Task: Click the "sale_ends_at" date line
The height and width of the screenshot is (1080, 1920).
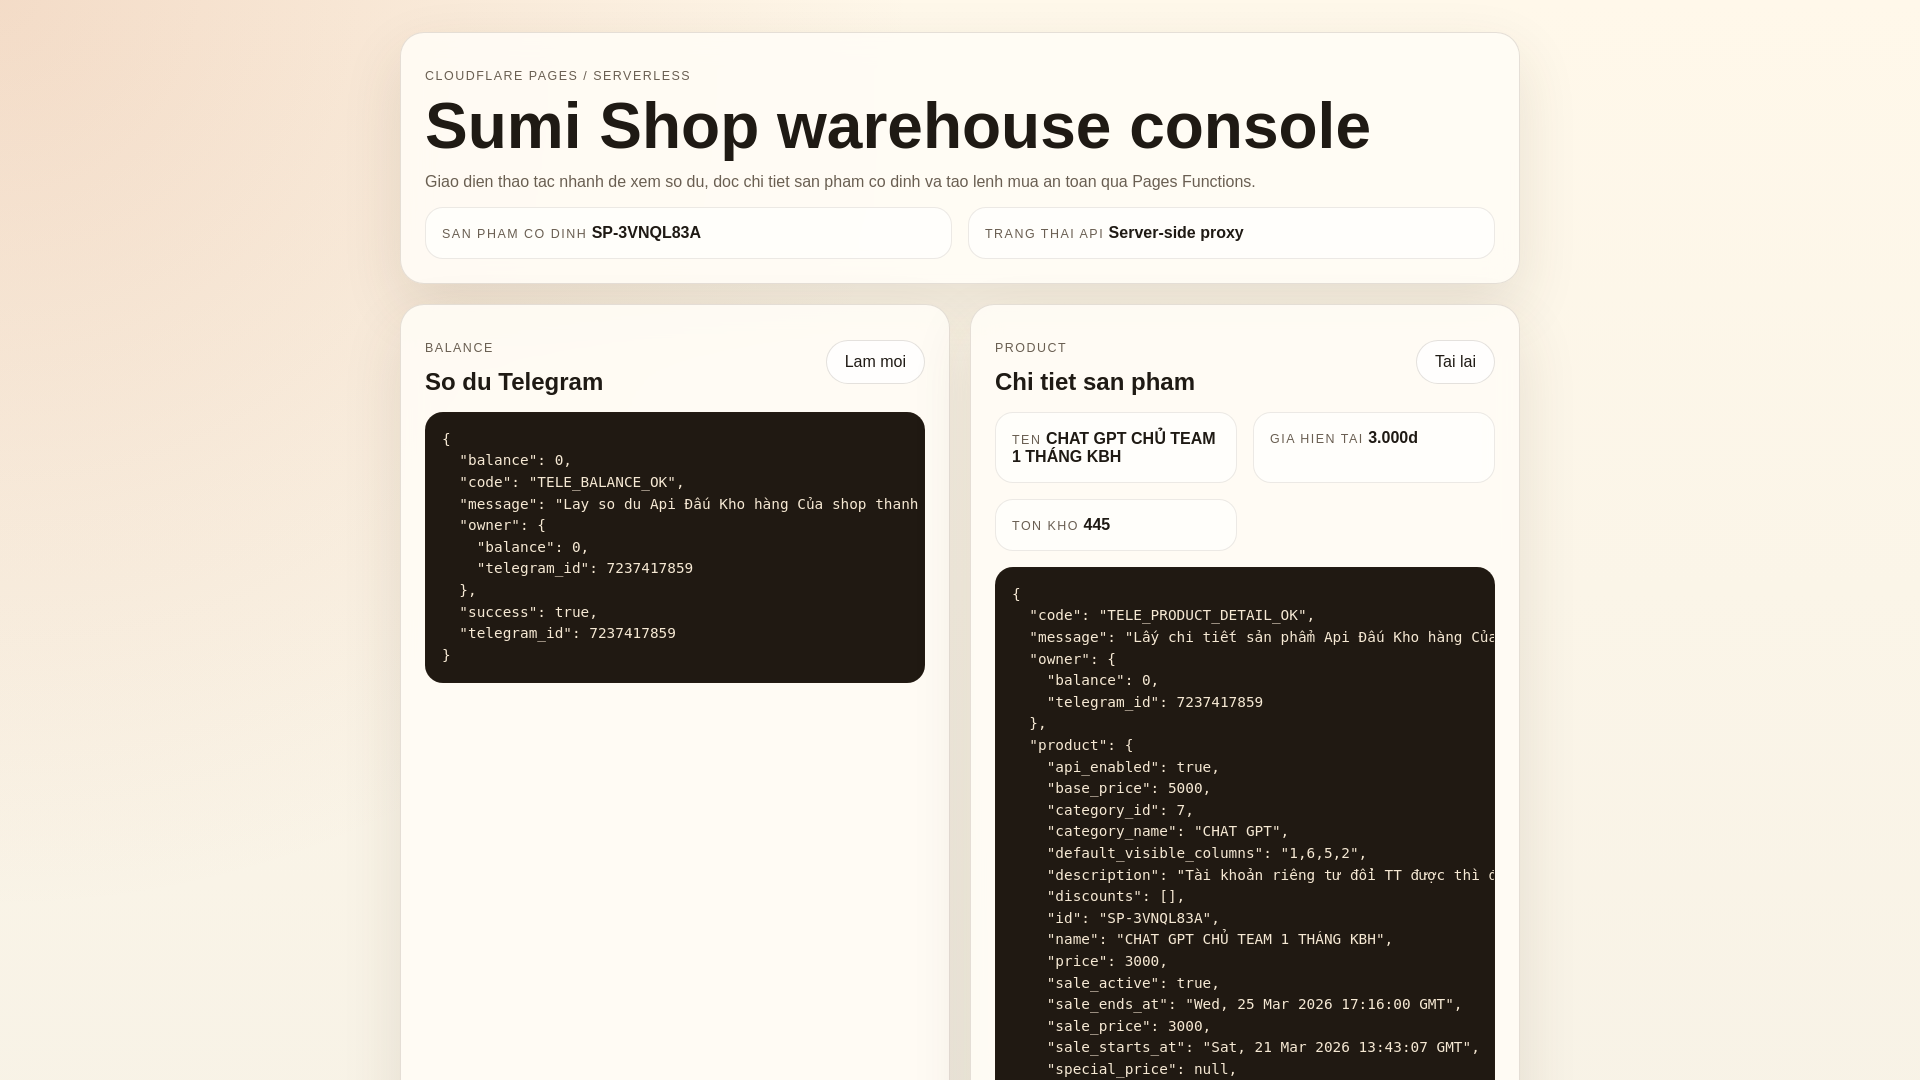Action: tap(1255, 1004)
